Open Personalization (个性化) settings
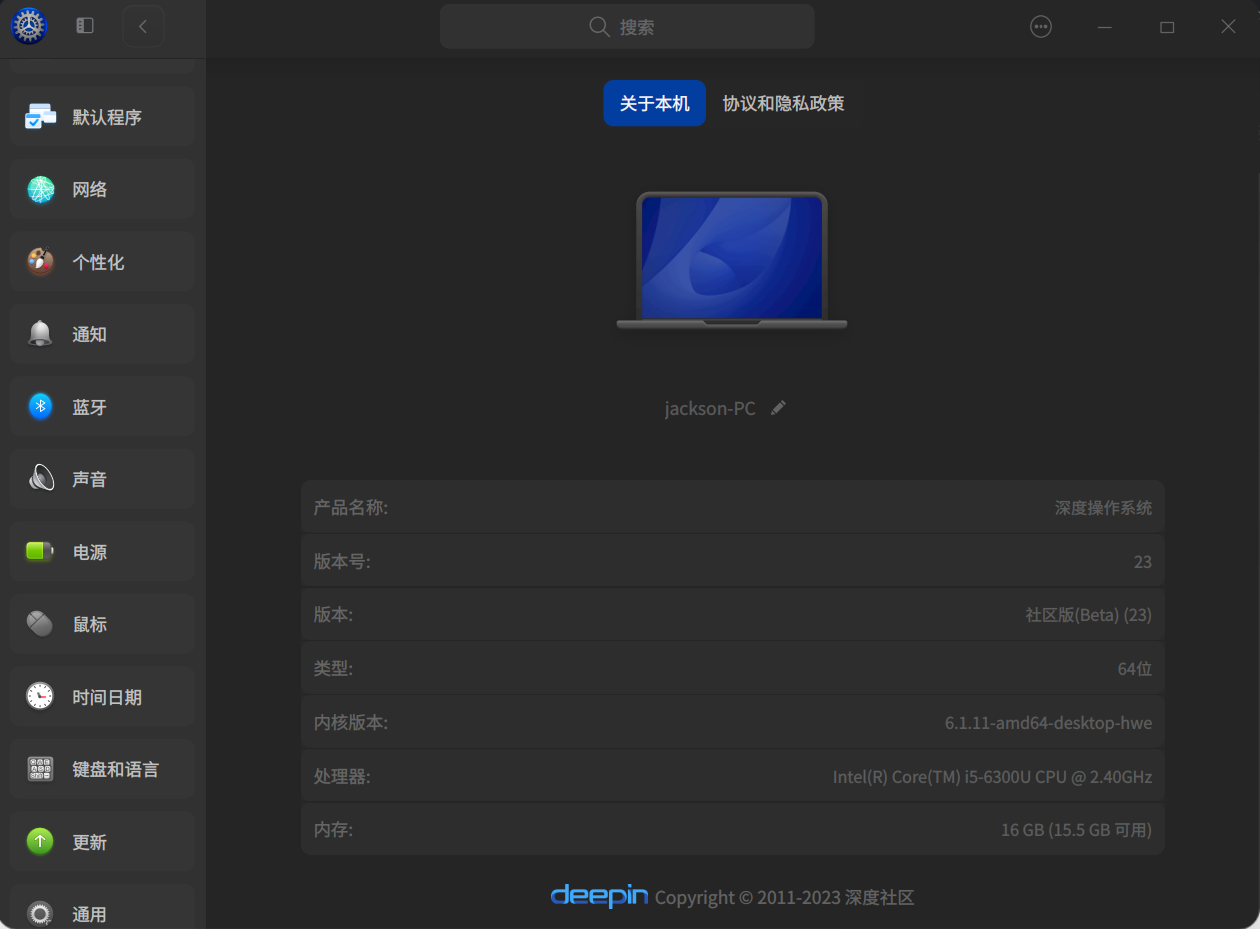 (x=102, y=262)
